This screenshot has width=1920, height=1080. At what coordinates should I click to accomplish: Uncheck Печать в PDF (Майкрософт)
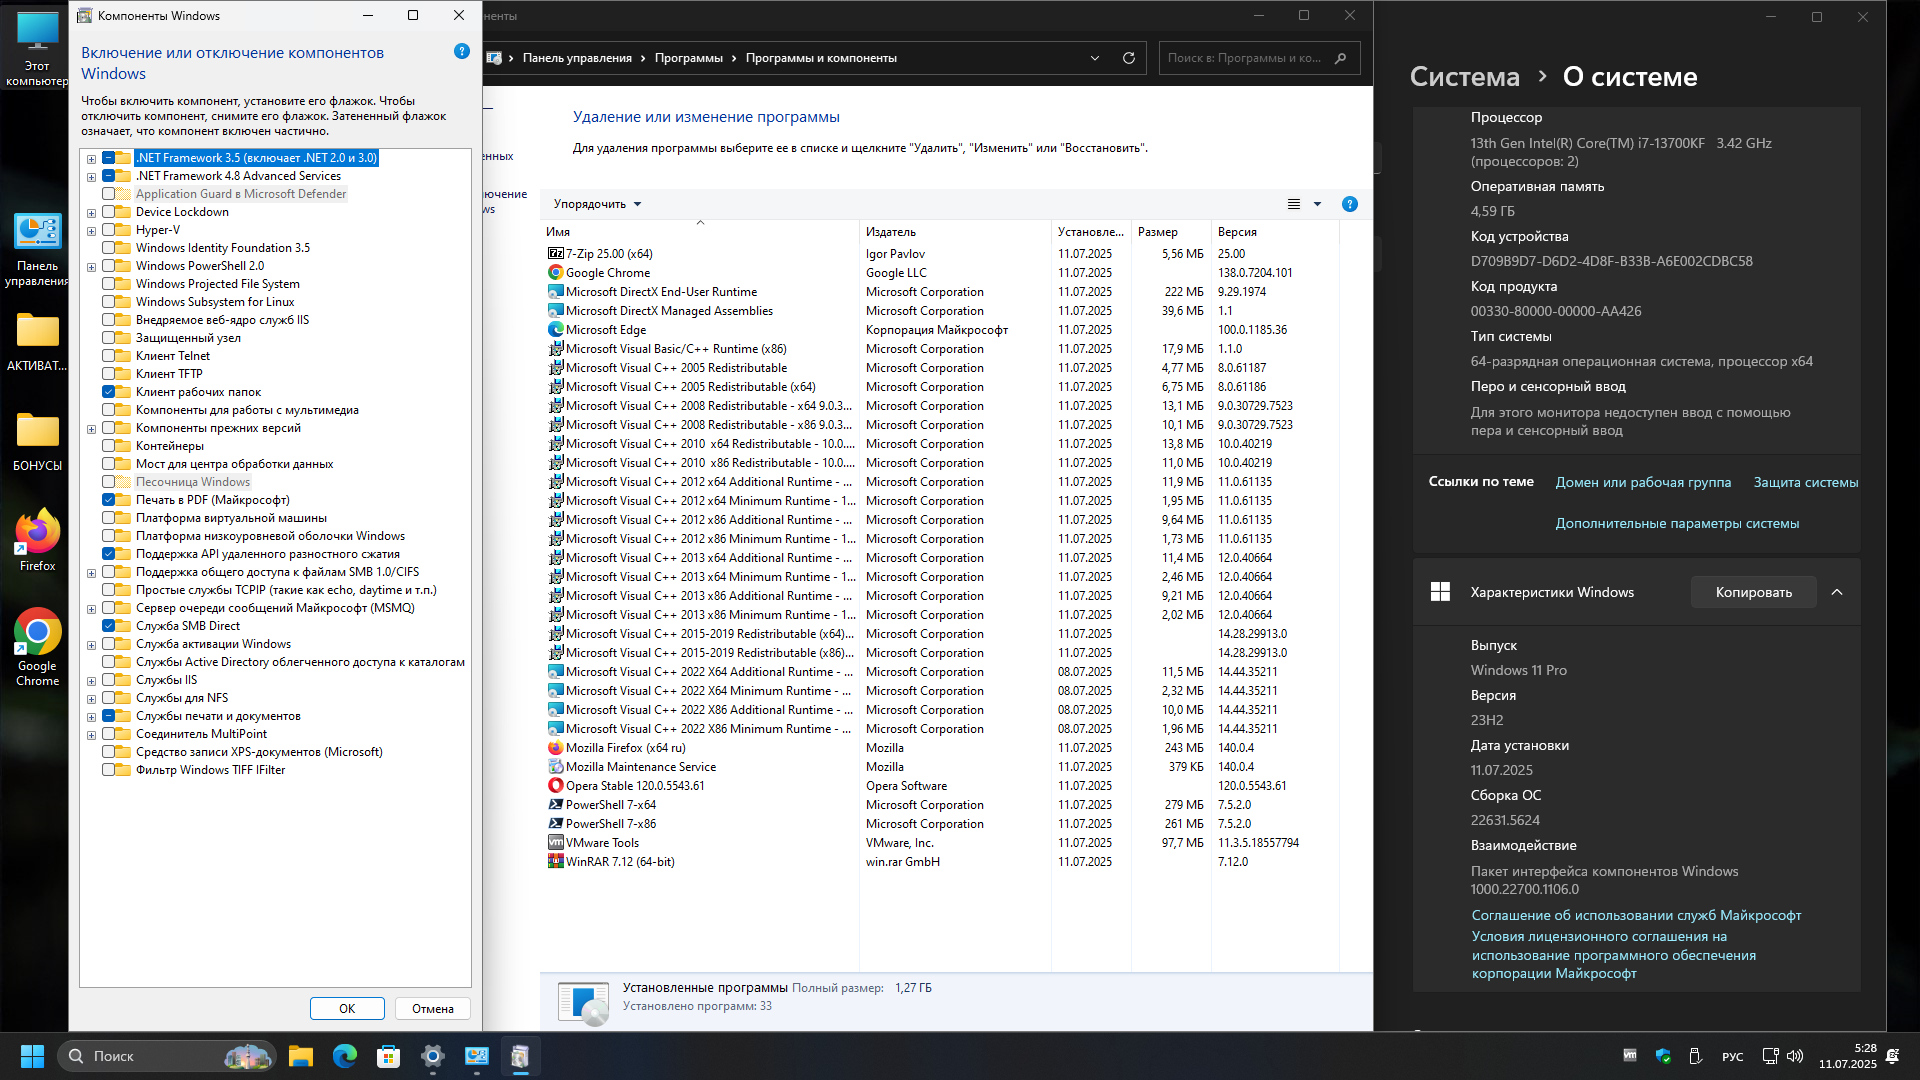click(108, 500)
